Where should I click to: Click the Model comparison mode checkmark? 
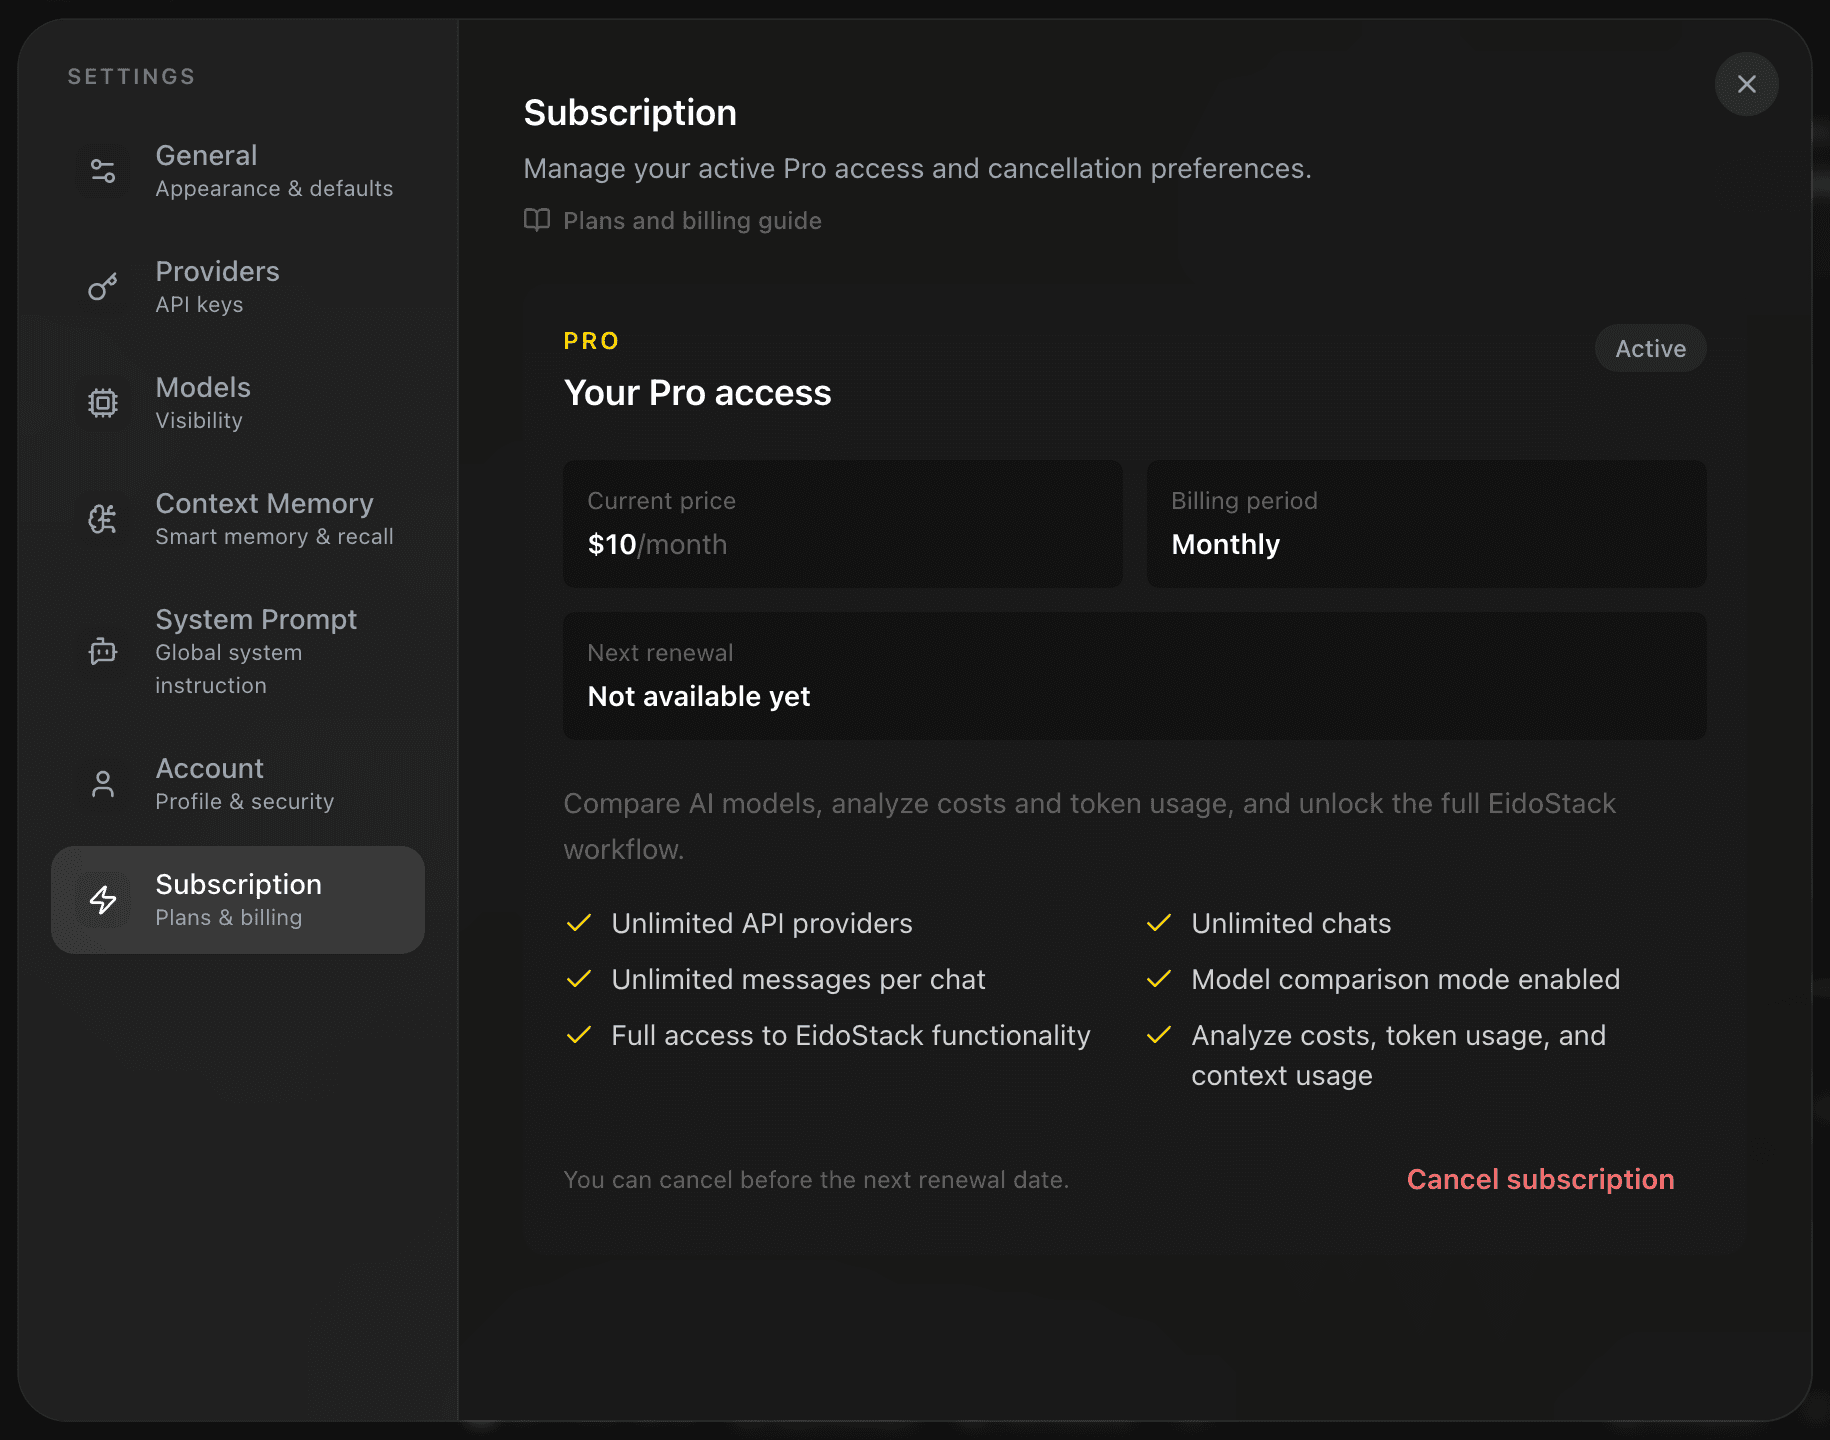coord(1159,979)
